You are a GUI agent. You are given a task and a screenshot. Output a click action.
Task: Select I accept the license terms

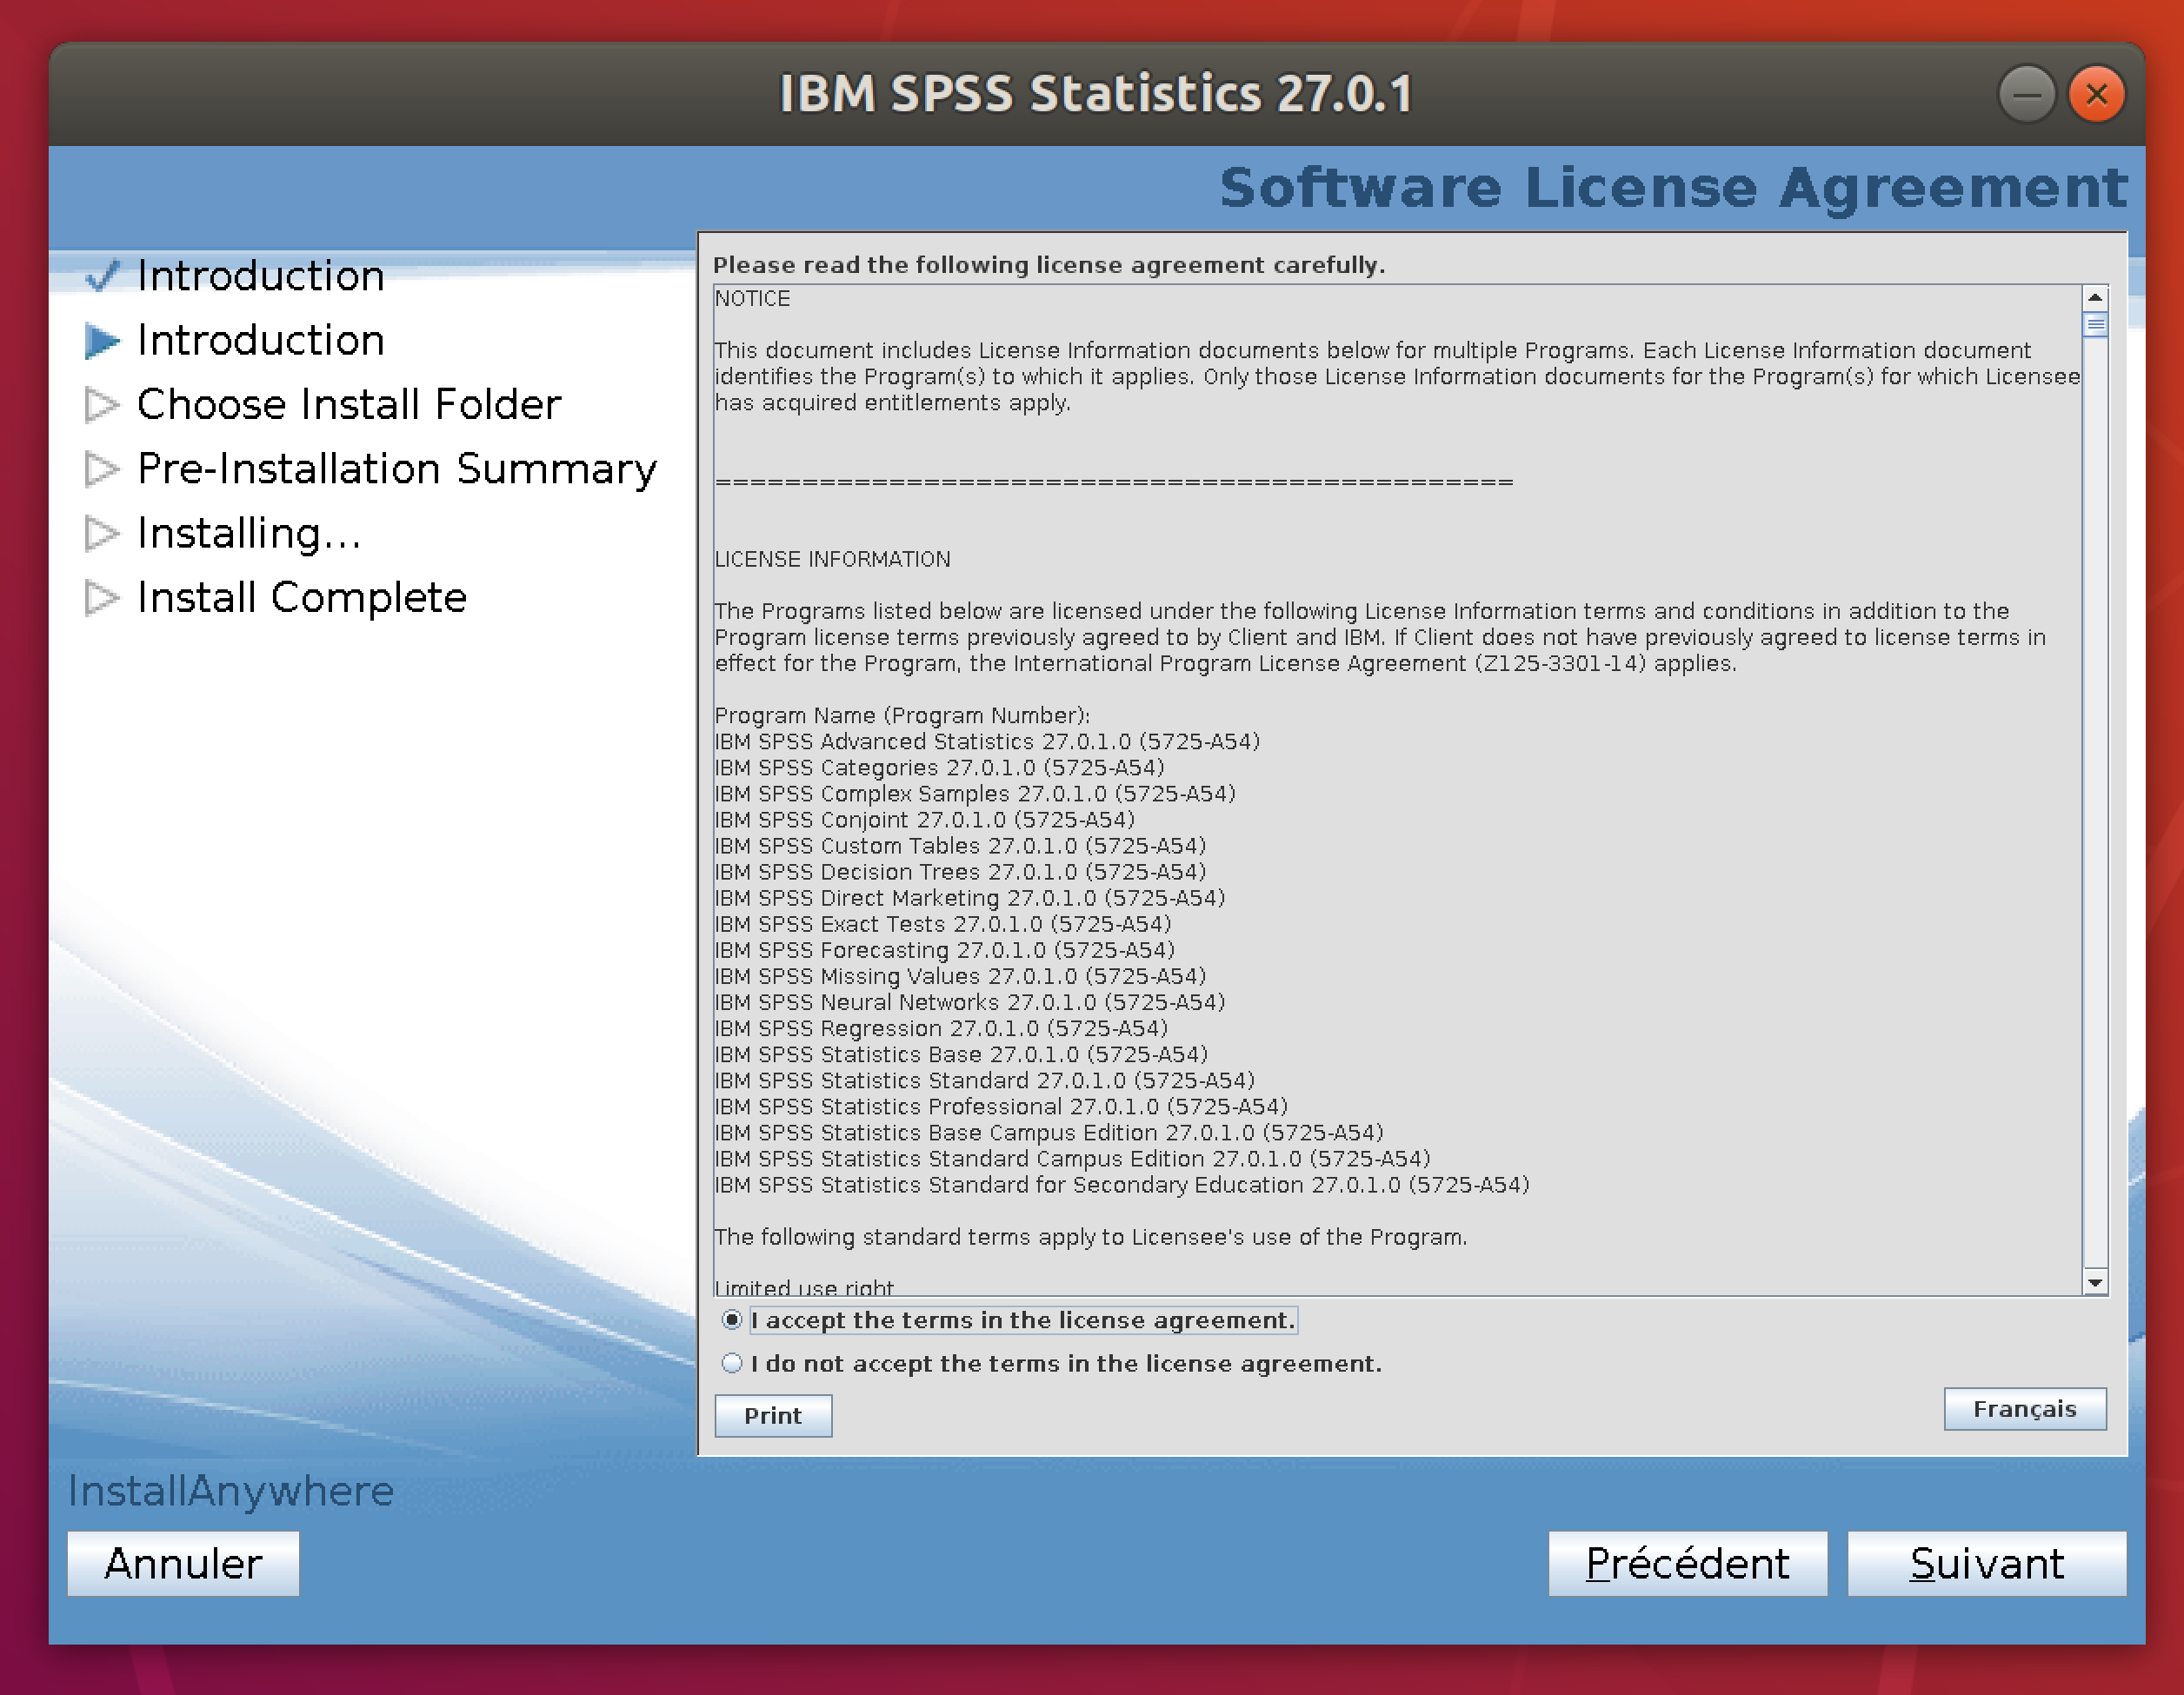pyautogui.click(x=732, y=1320)
